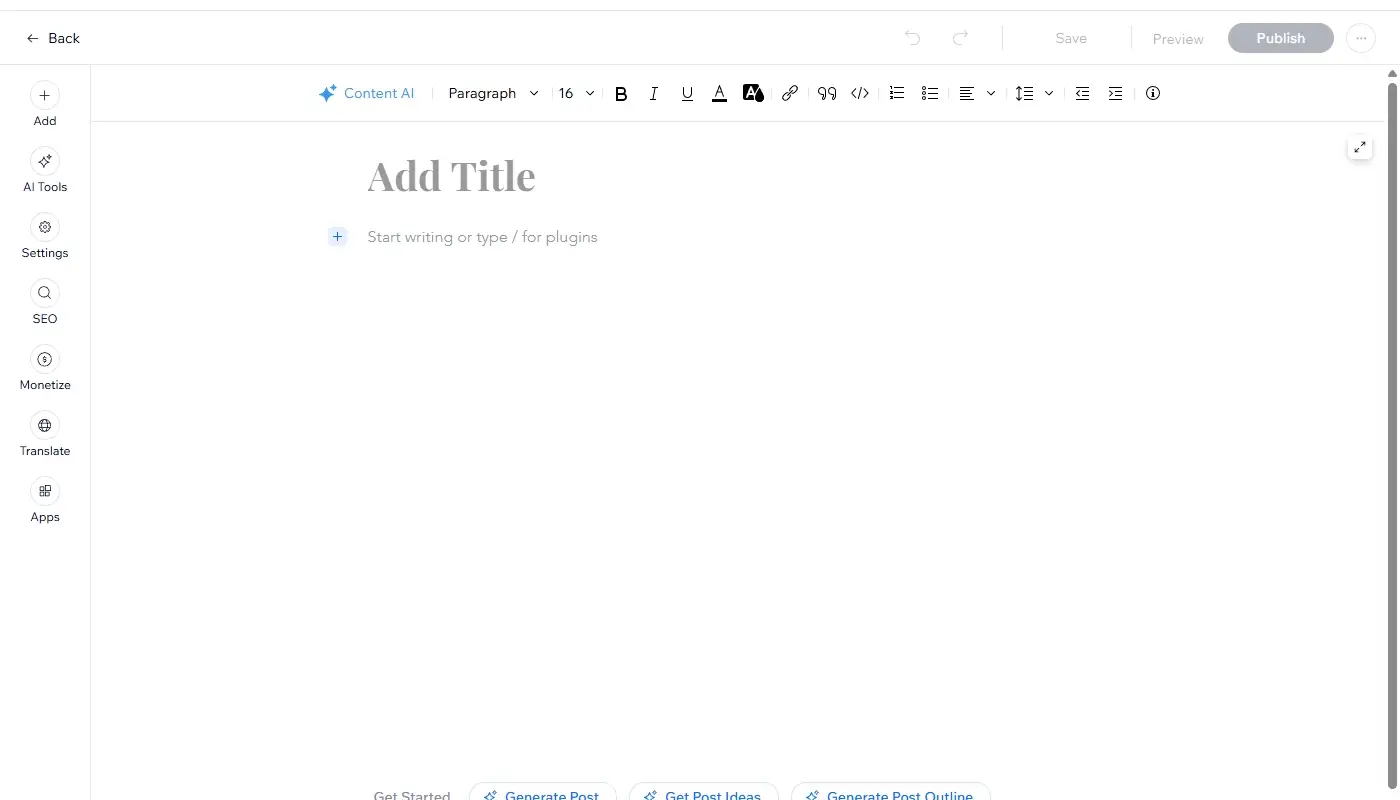Screen dimensions: 1400x800
Task: Open the text highlight color picker
Action: click(x=753, y=93)
